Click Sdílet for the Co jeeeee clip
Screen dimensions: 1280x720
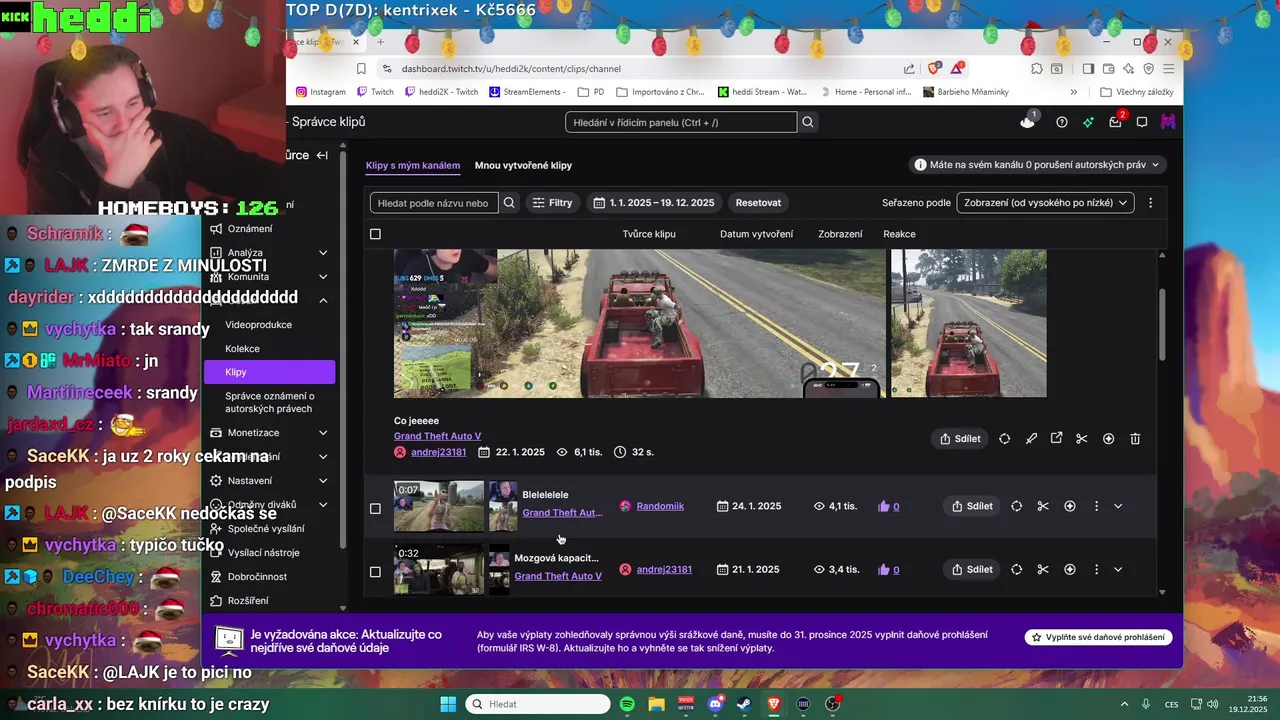pyautogui.click(x=960, y=438)
